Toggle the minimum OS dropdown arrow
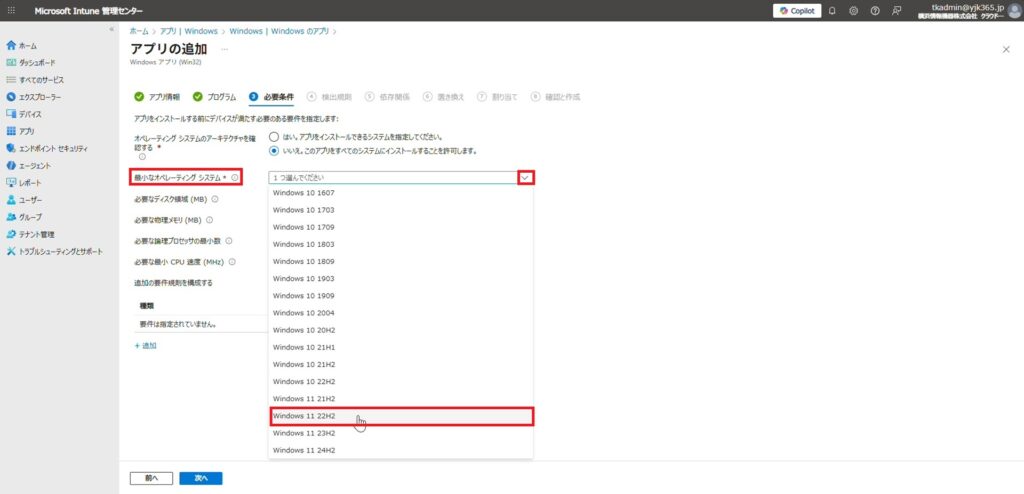 (525, 177)
